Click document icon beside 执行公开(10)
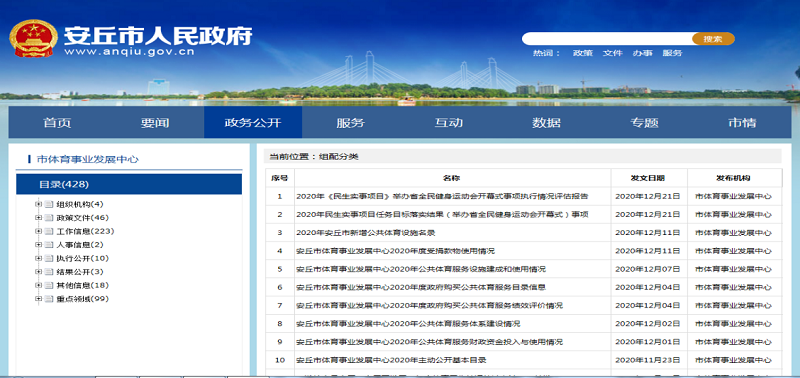 [48, 258]
